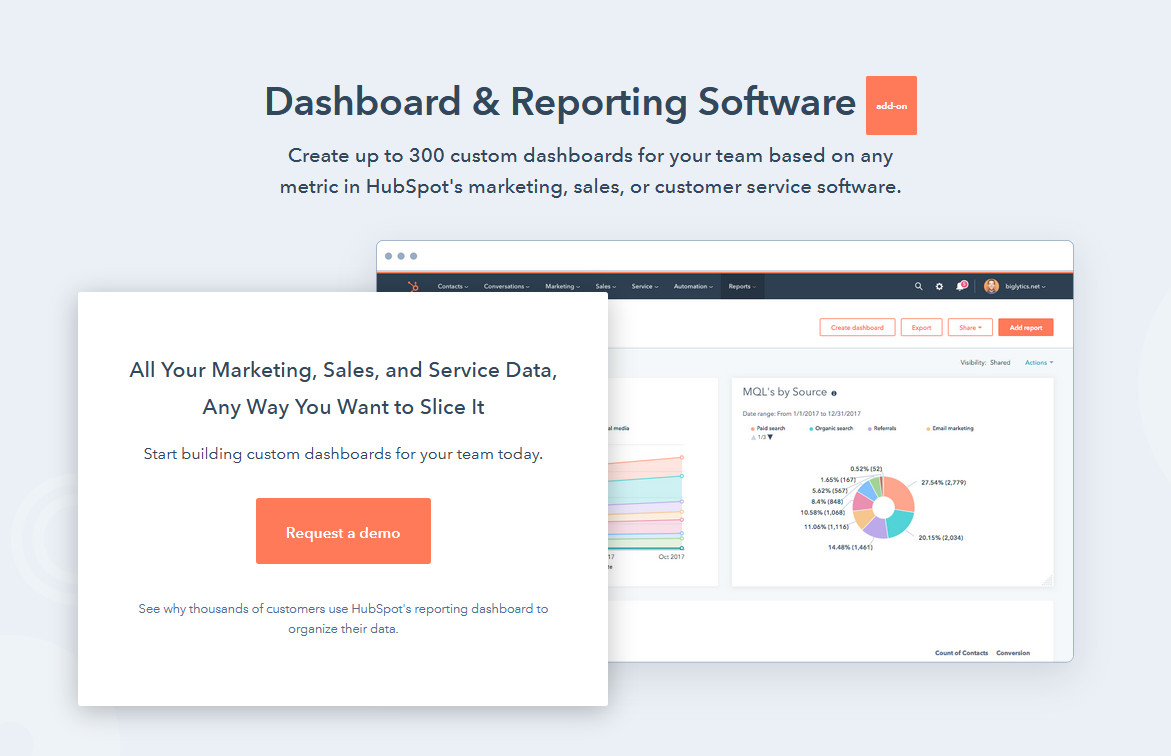
Task: Open the Automation menu
Action: point(693,286)
